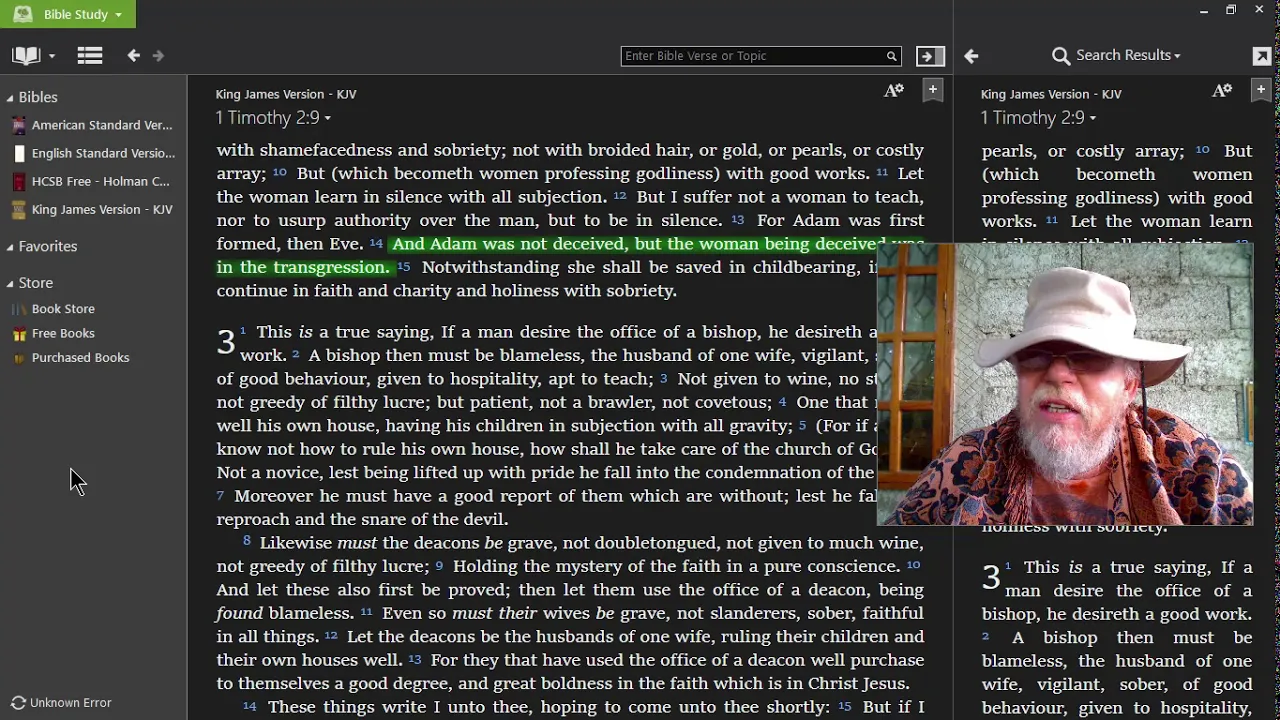Click the Book Store icon

point(19,309)
